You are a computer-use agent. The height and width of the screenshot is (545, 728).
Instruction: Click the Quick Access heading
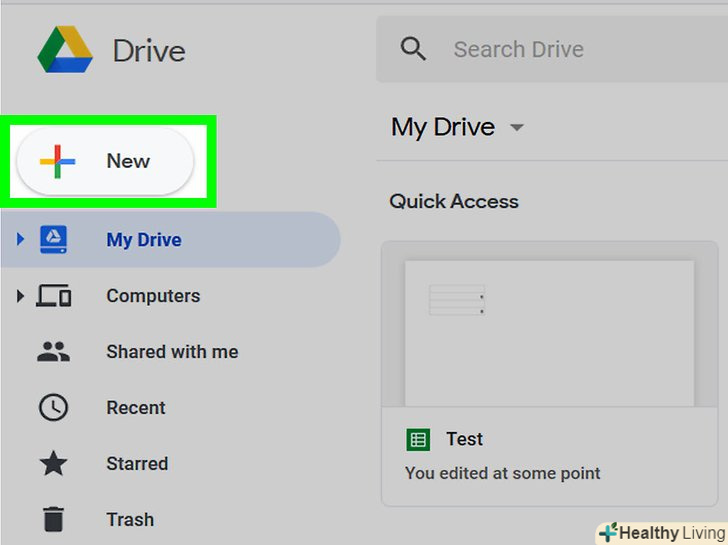pos(454,201)
